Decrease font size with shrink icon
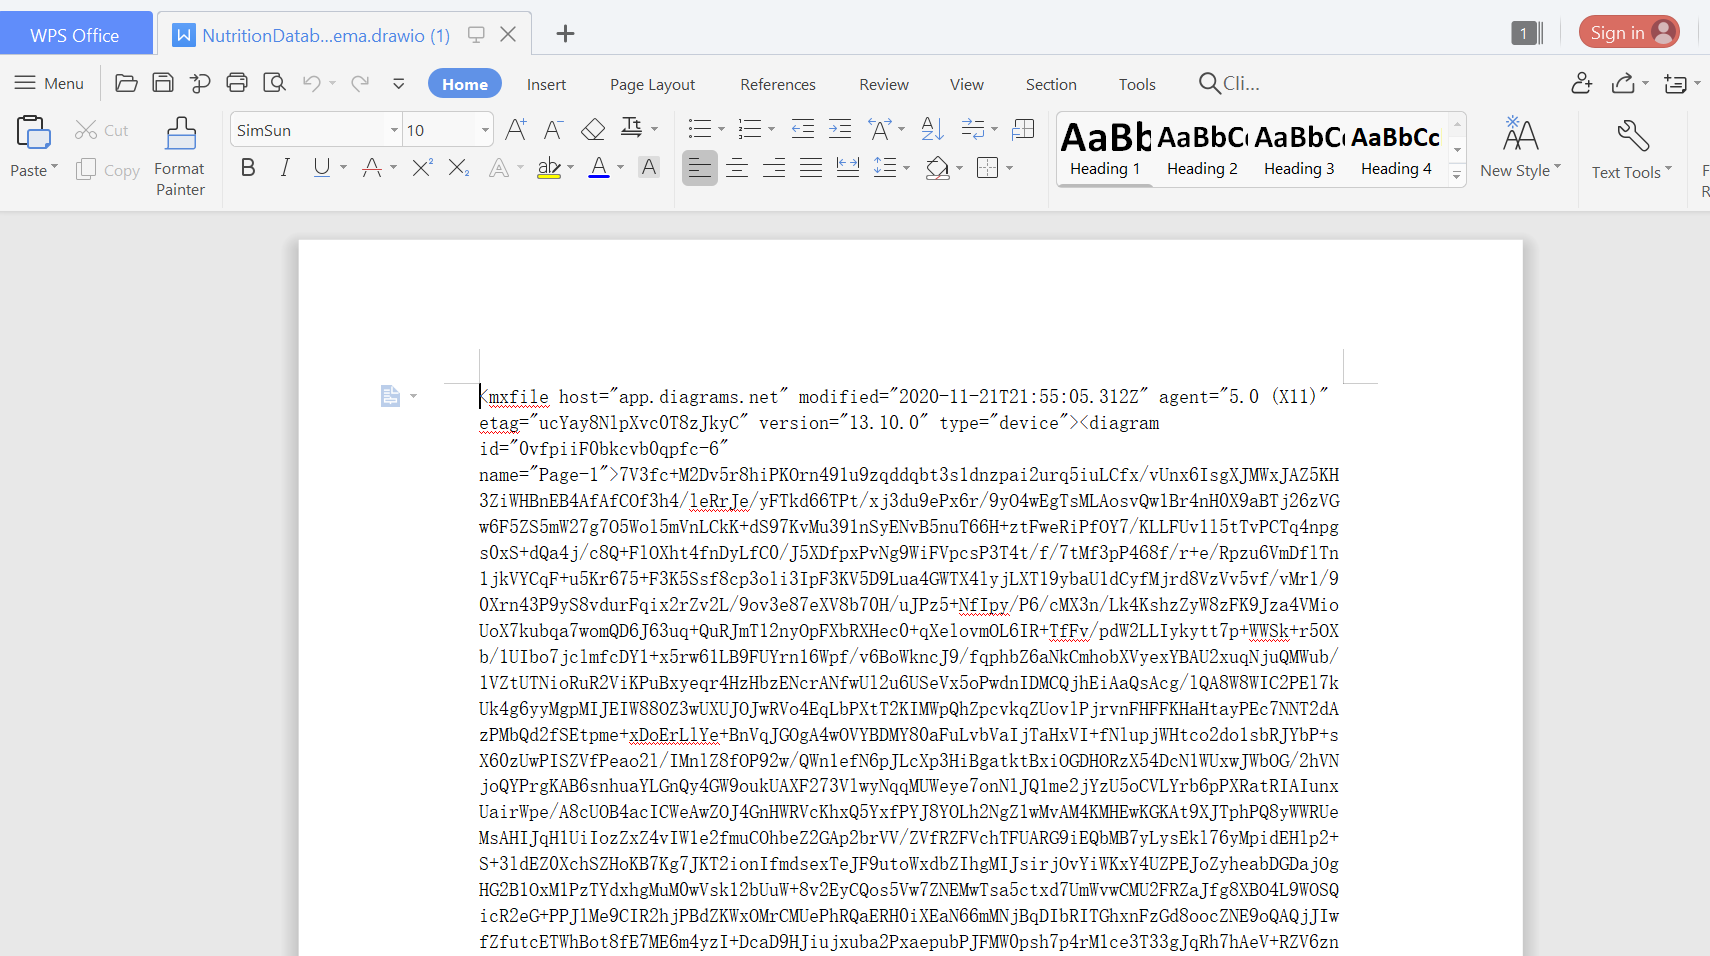 [553, 129]
